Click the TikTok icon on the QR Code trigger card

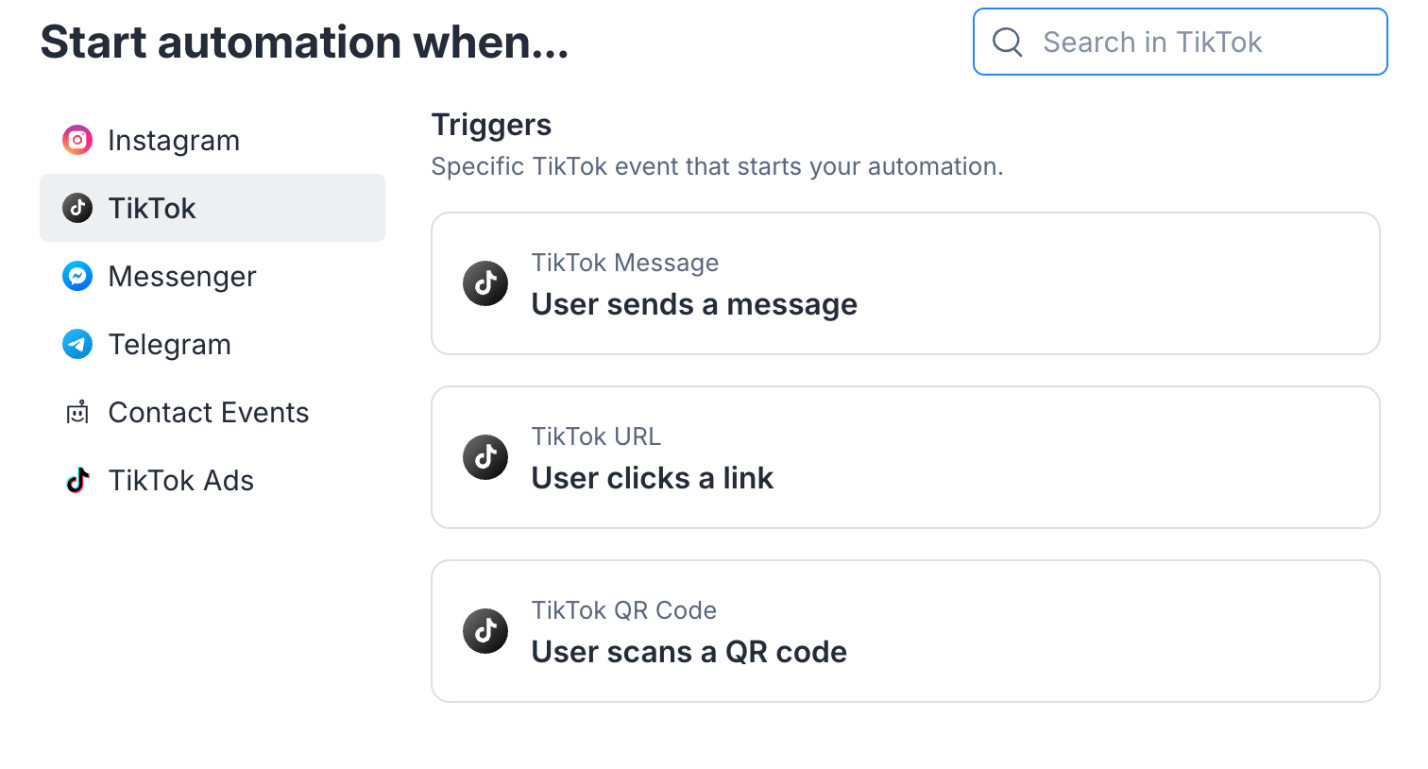pos(485,631)
